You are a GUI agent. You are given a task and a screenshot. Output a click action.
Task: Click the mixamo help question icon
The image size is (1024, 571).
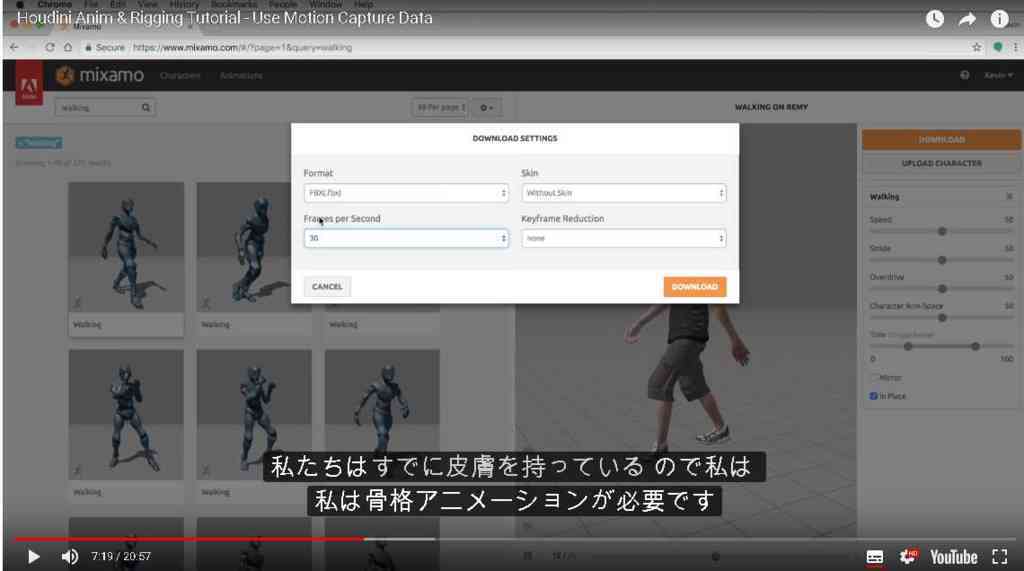coord(965,75)
